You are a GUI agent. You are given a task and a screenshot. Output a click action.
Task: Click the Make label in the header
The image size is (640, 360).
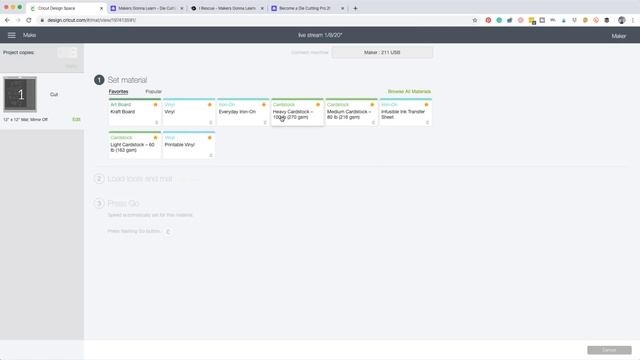29,36
